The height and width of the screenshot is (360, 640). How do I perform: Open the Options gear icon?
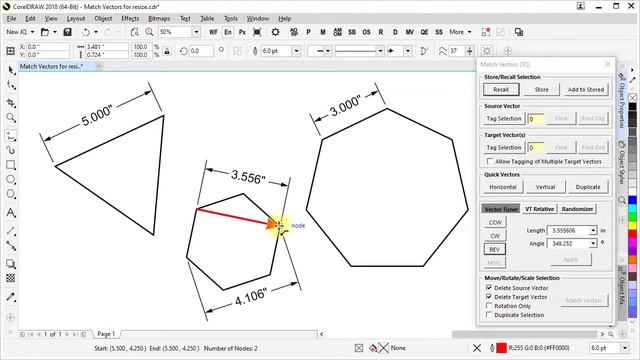point(276,32)
